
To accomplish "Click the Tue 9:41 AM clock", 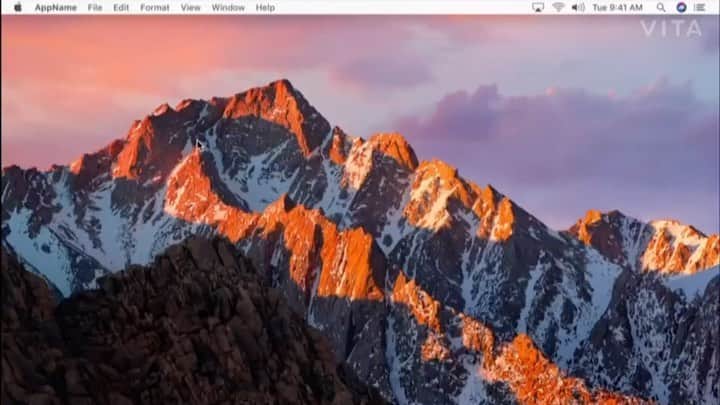I will [618, 8].
